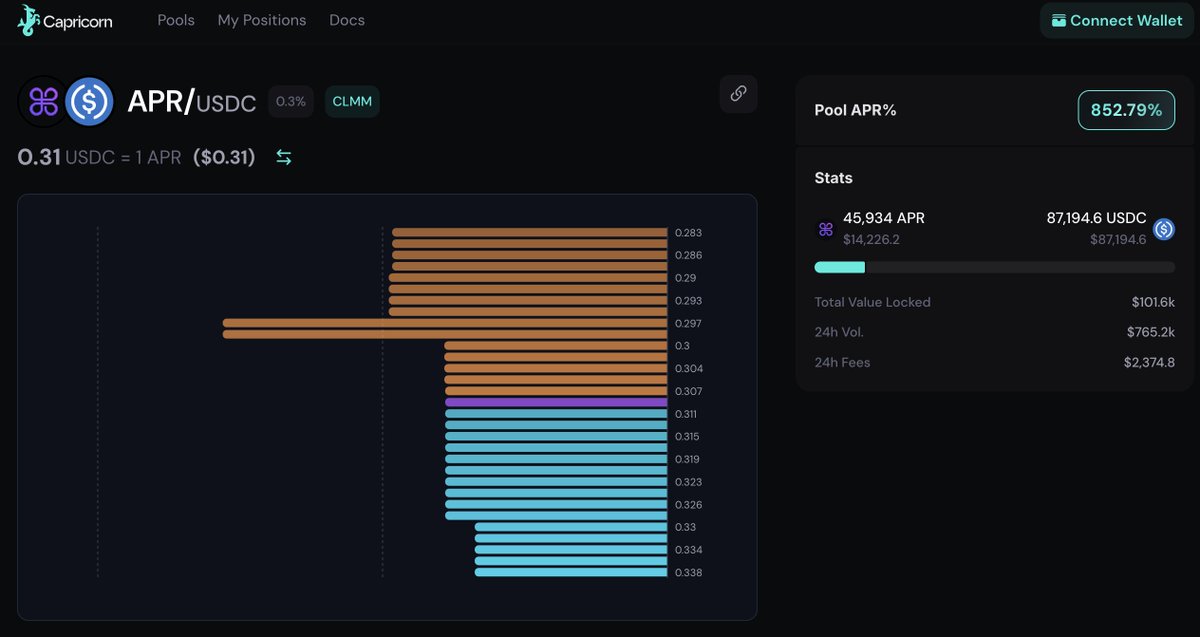
Task: Click the '$765.2k' volume value
Action: pos(1151,332)
